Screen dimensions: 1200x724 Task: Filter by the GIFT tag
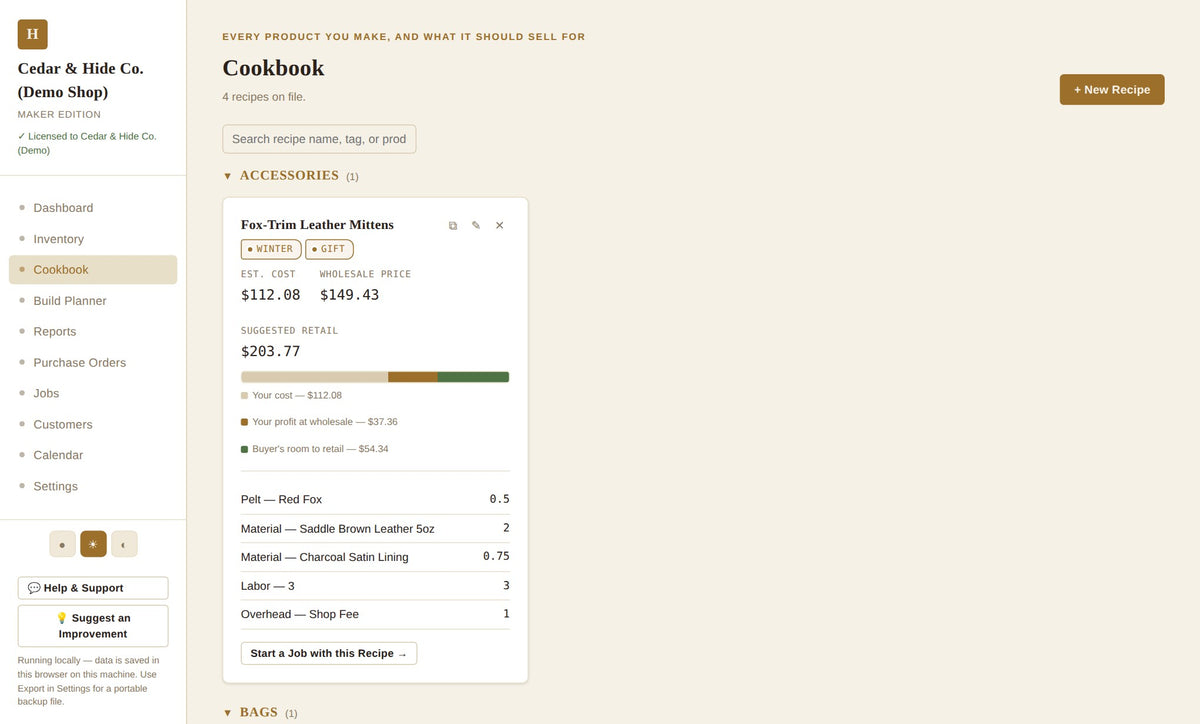coord(329,249)
